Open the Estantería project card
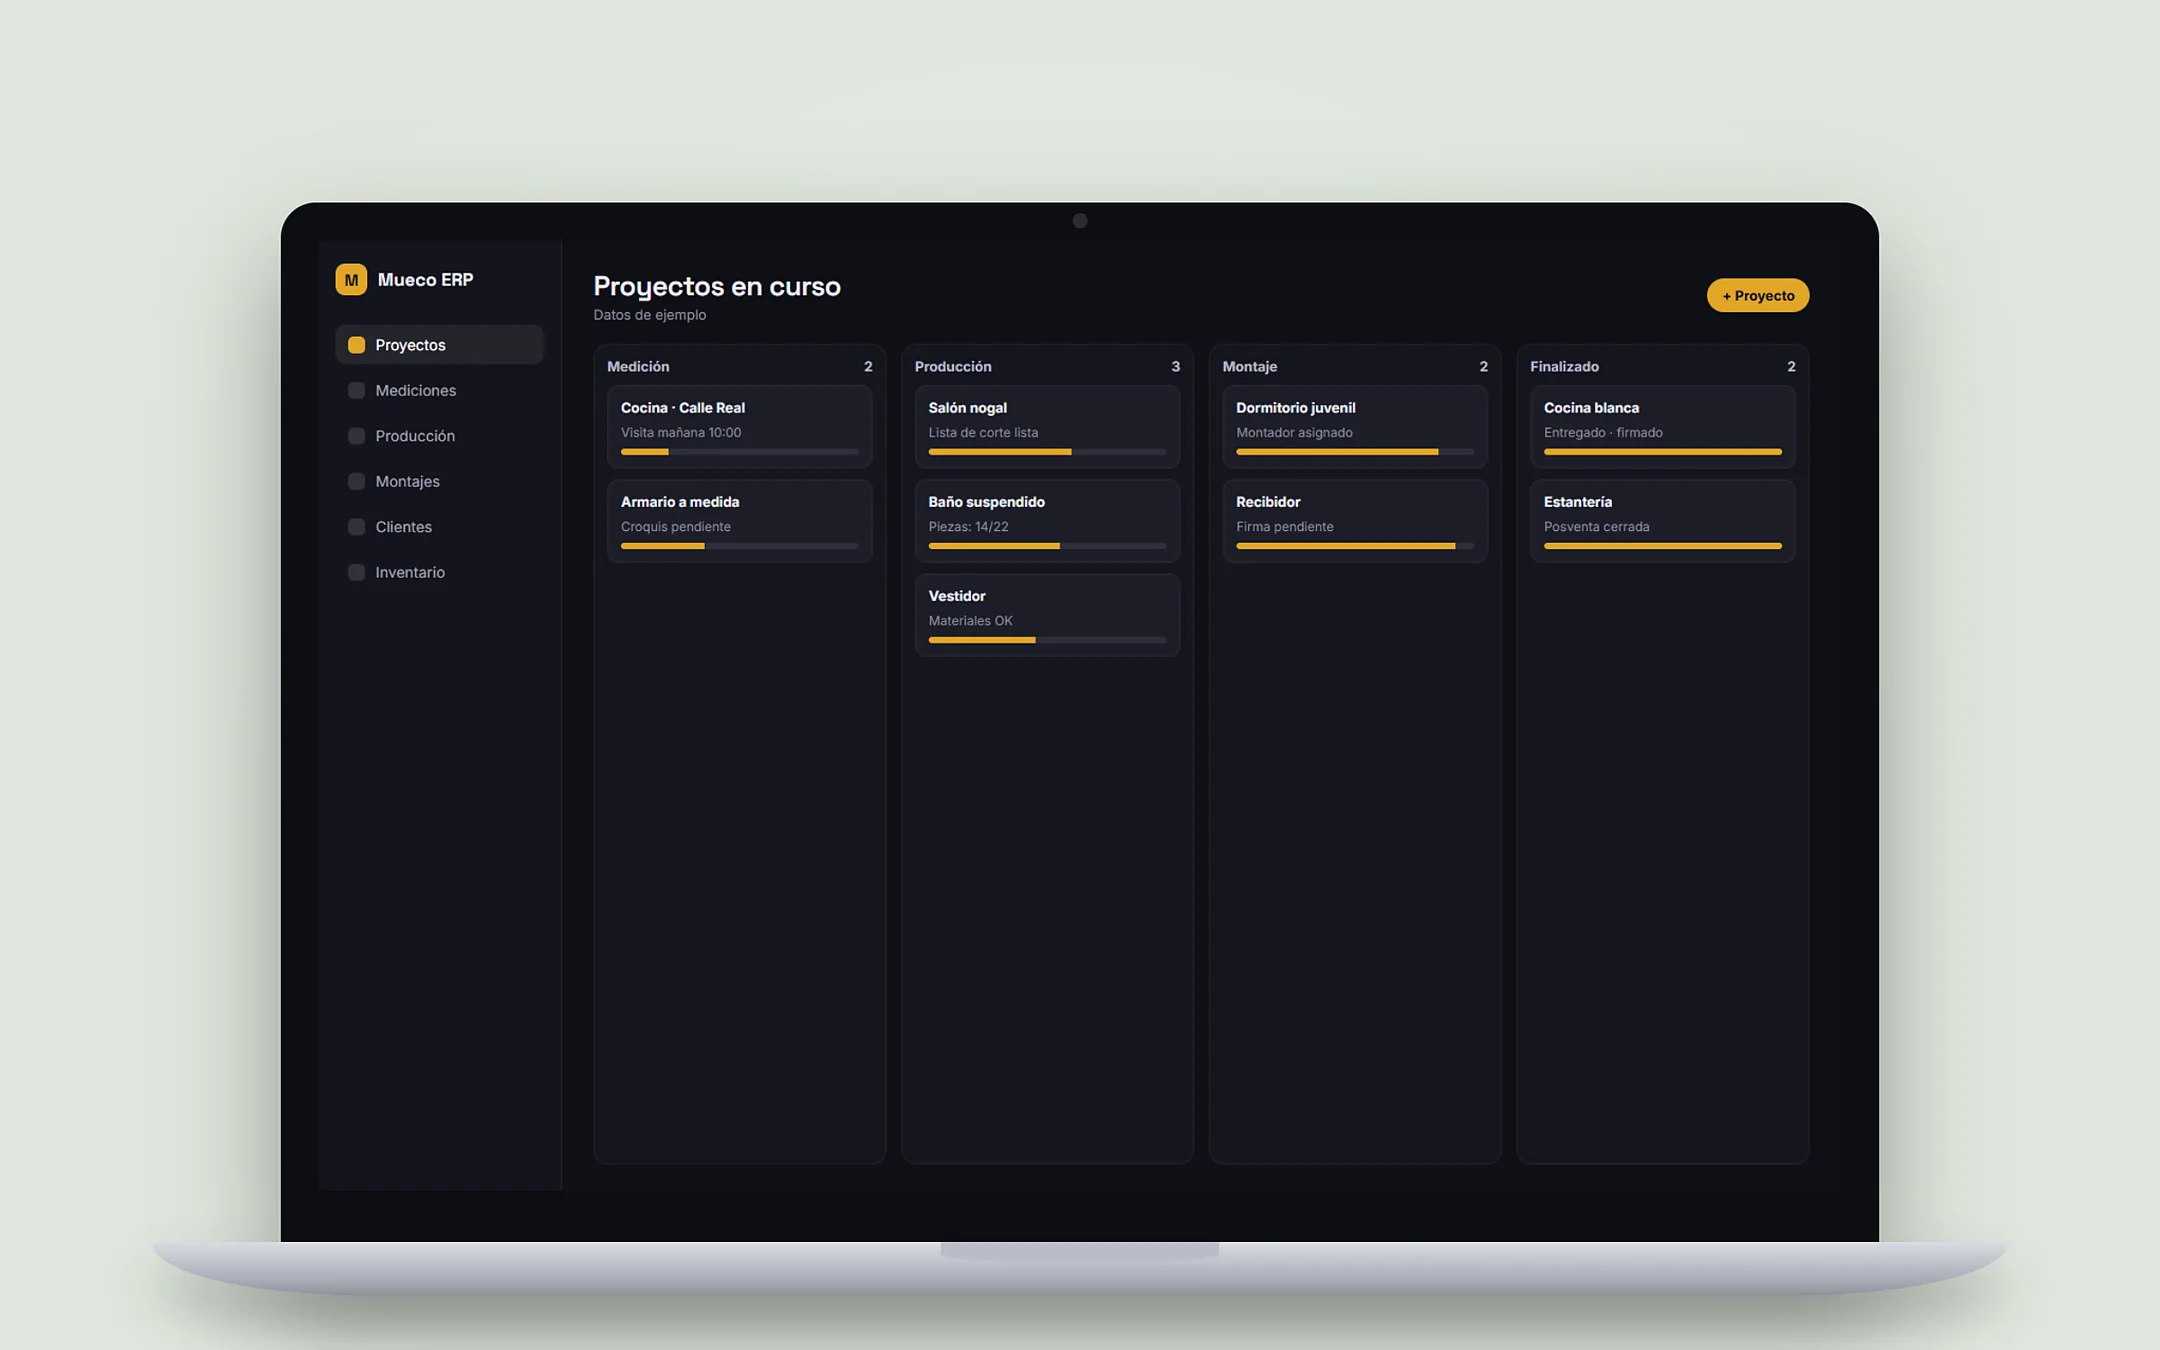This screenshot has width=2160, height=1350. click(1662, 521)
